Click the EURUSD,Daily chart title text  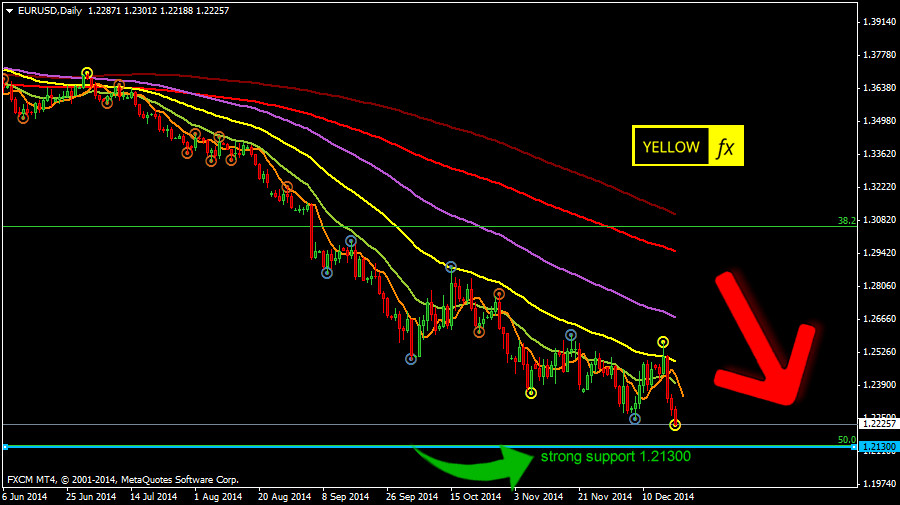point(49,9)
